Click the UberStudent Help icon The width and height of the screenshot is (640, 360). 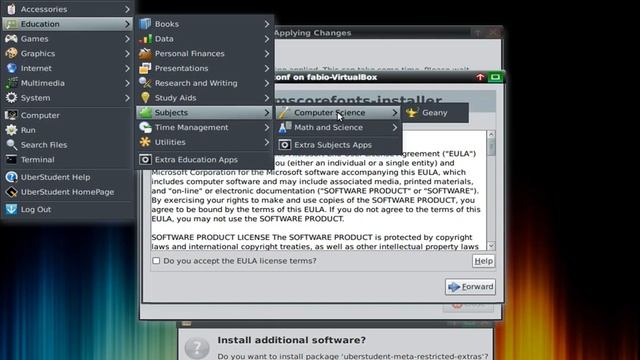[x=11, y=177]
